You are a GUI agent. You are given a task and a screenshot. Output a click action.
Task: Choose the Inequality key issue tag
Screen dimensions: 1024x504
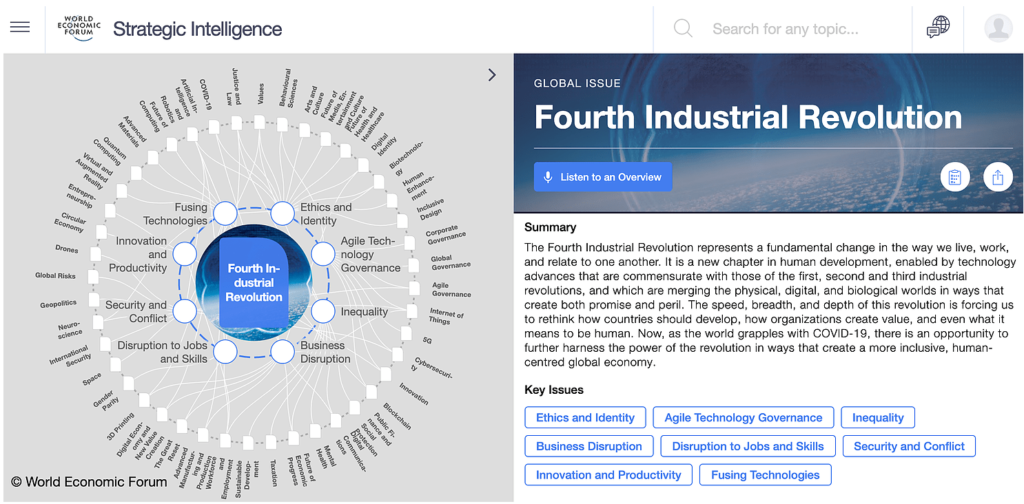click(x=877, y=418)
